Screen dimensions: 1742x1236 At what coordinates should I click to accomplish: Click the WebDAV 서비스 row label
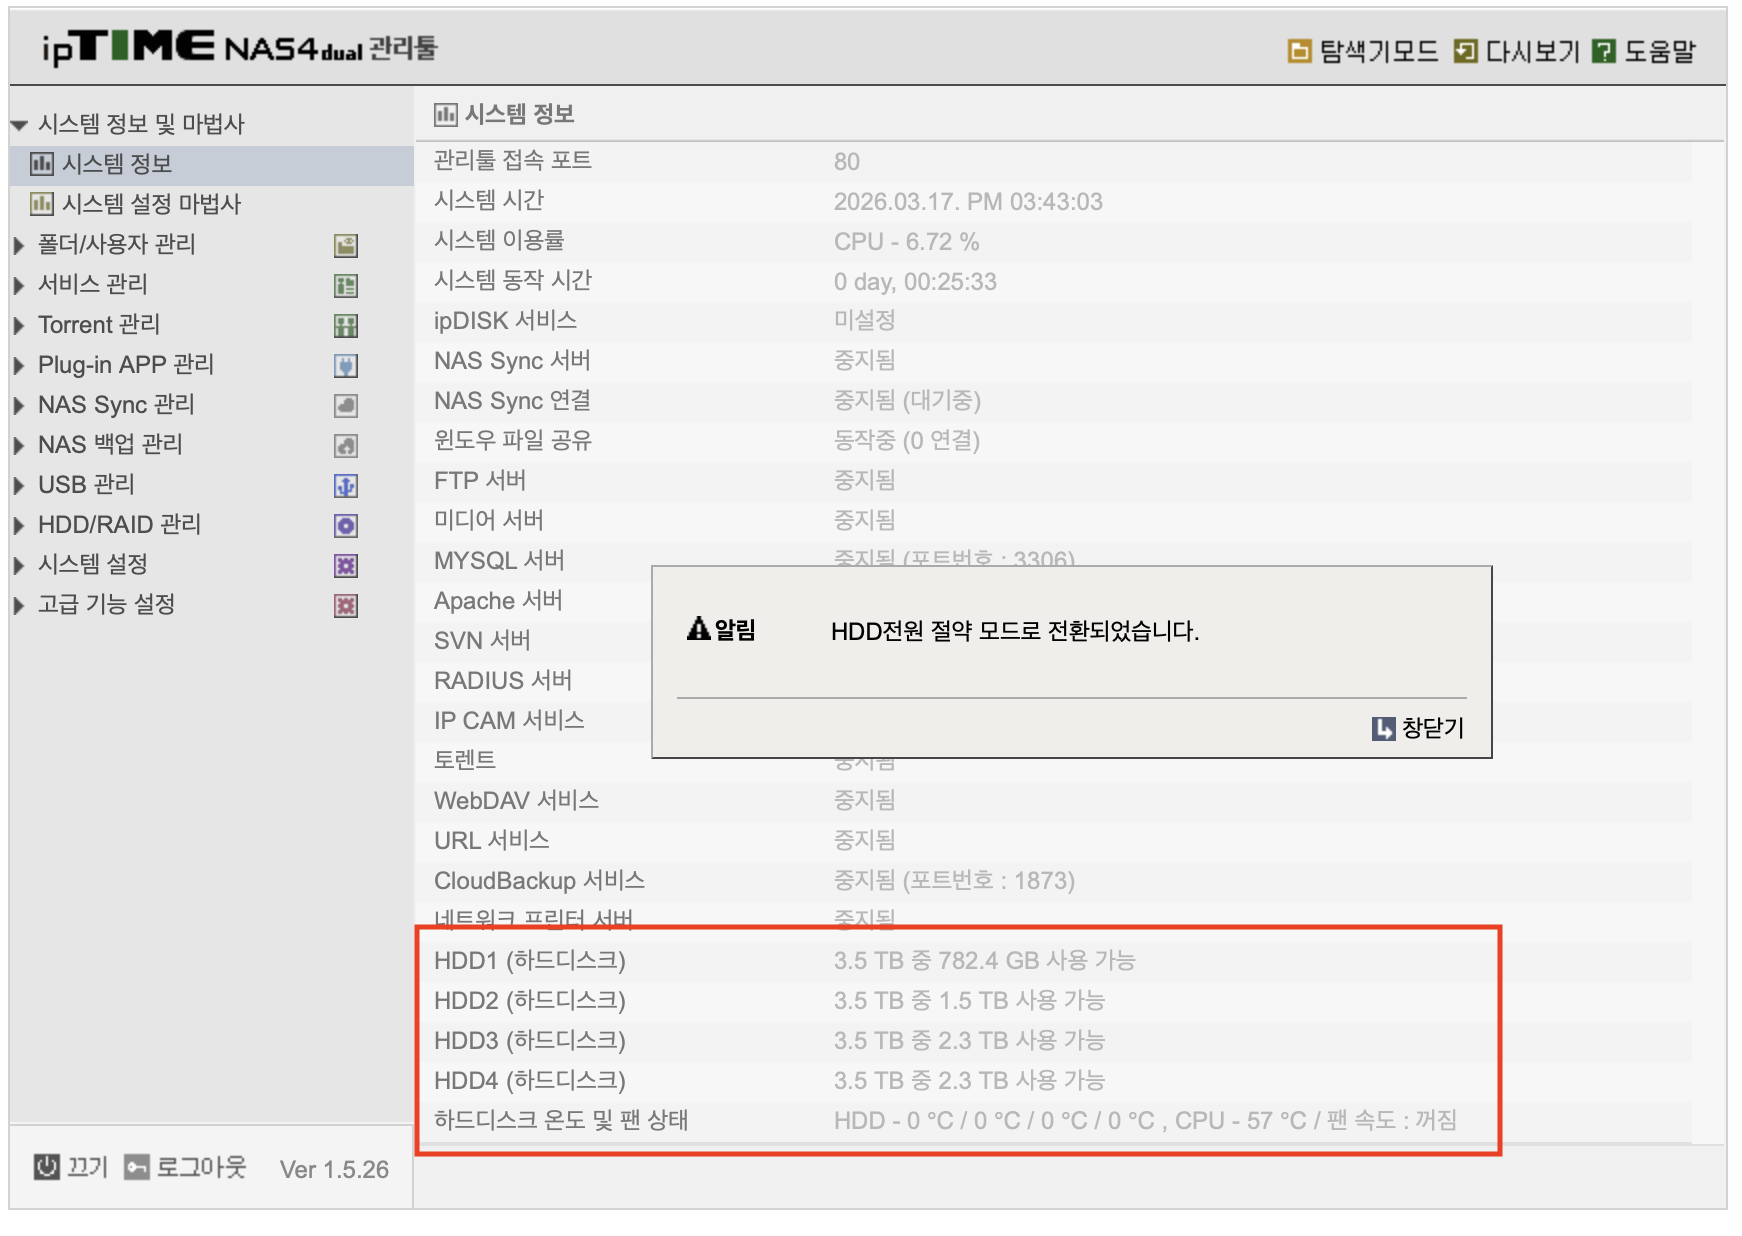516,801
